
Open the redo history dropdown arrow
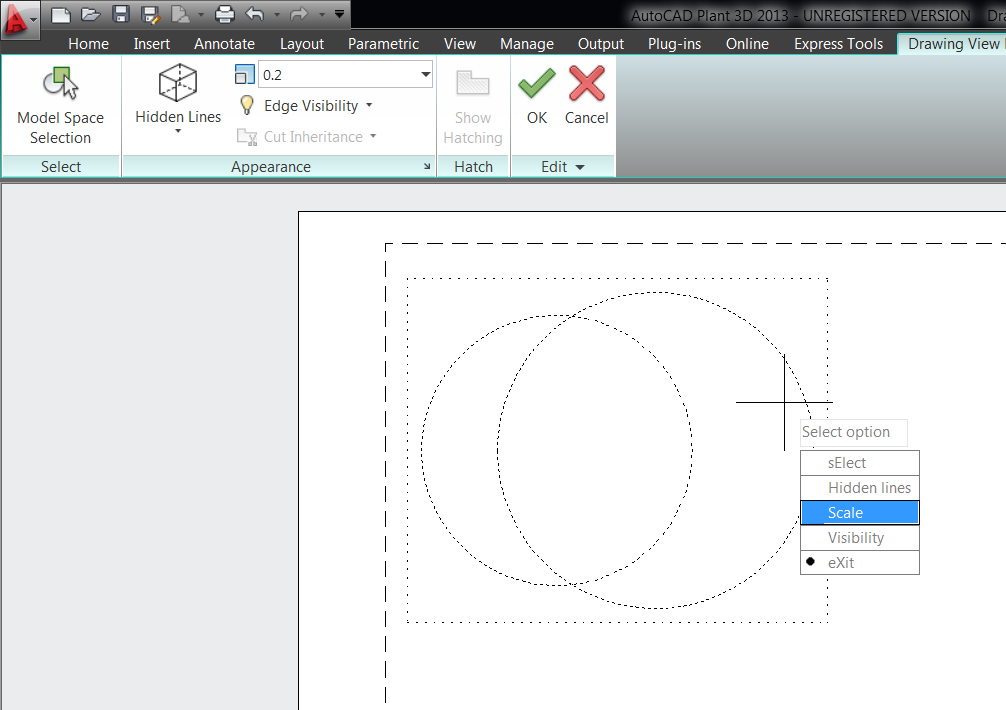pos(322,14)
